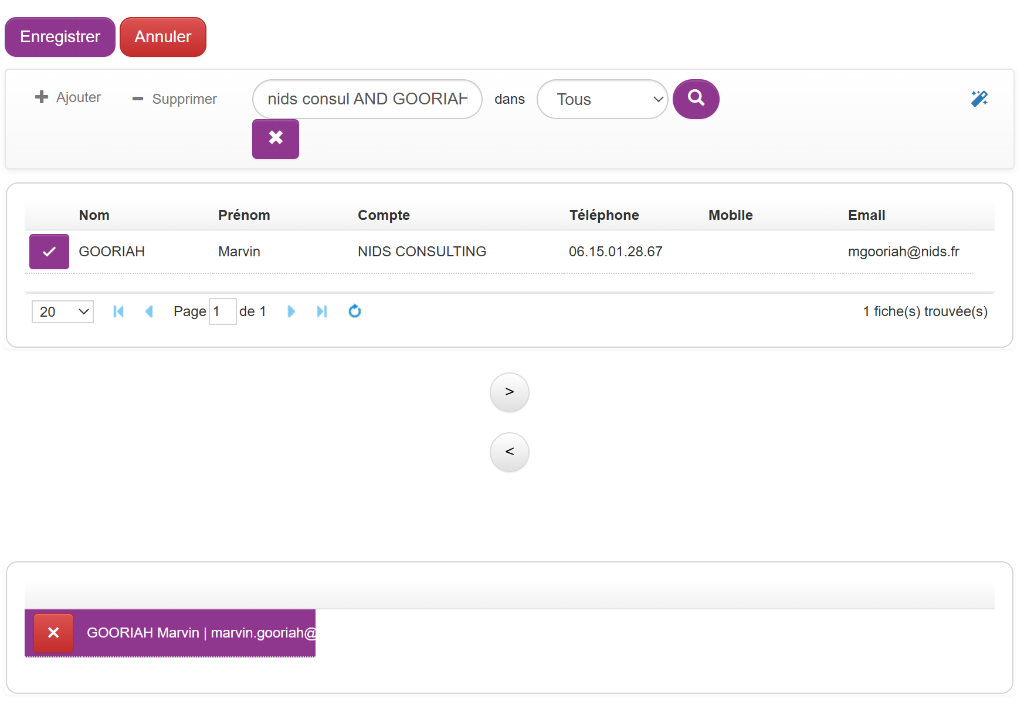Click the magnifying glass search button
This screenshot has height=709, width=1024.
click(x=696, y=99)
